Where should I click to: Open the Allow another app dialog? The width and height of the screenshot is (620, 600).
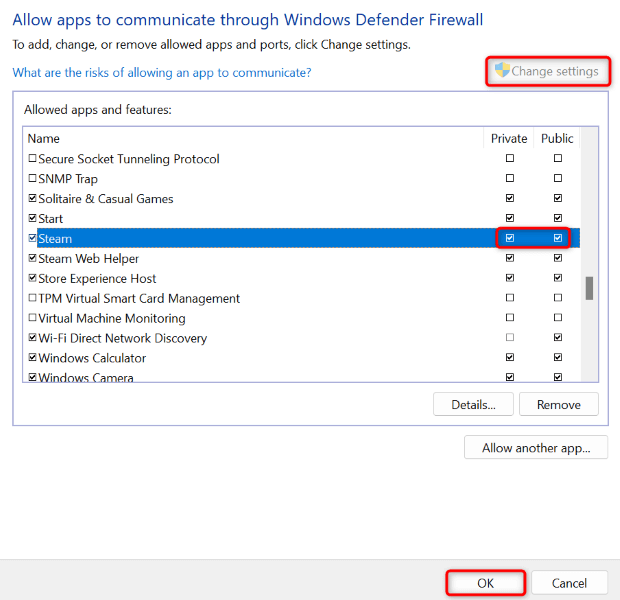pos(535,448)
